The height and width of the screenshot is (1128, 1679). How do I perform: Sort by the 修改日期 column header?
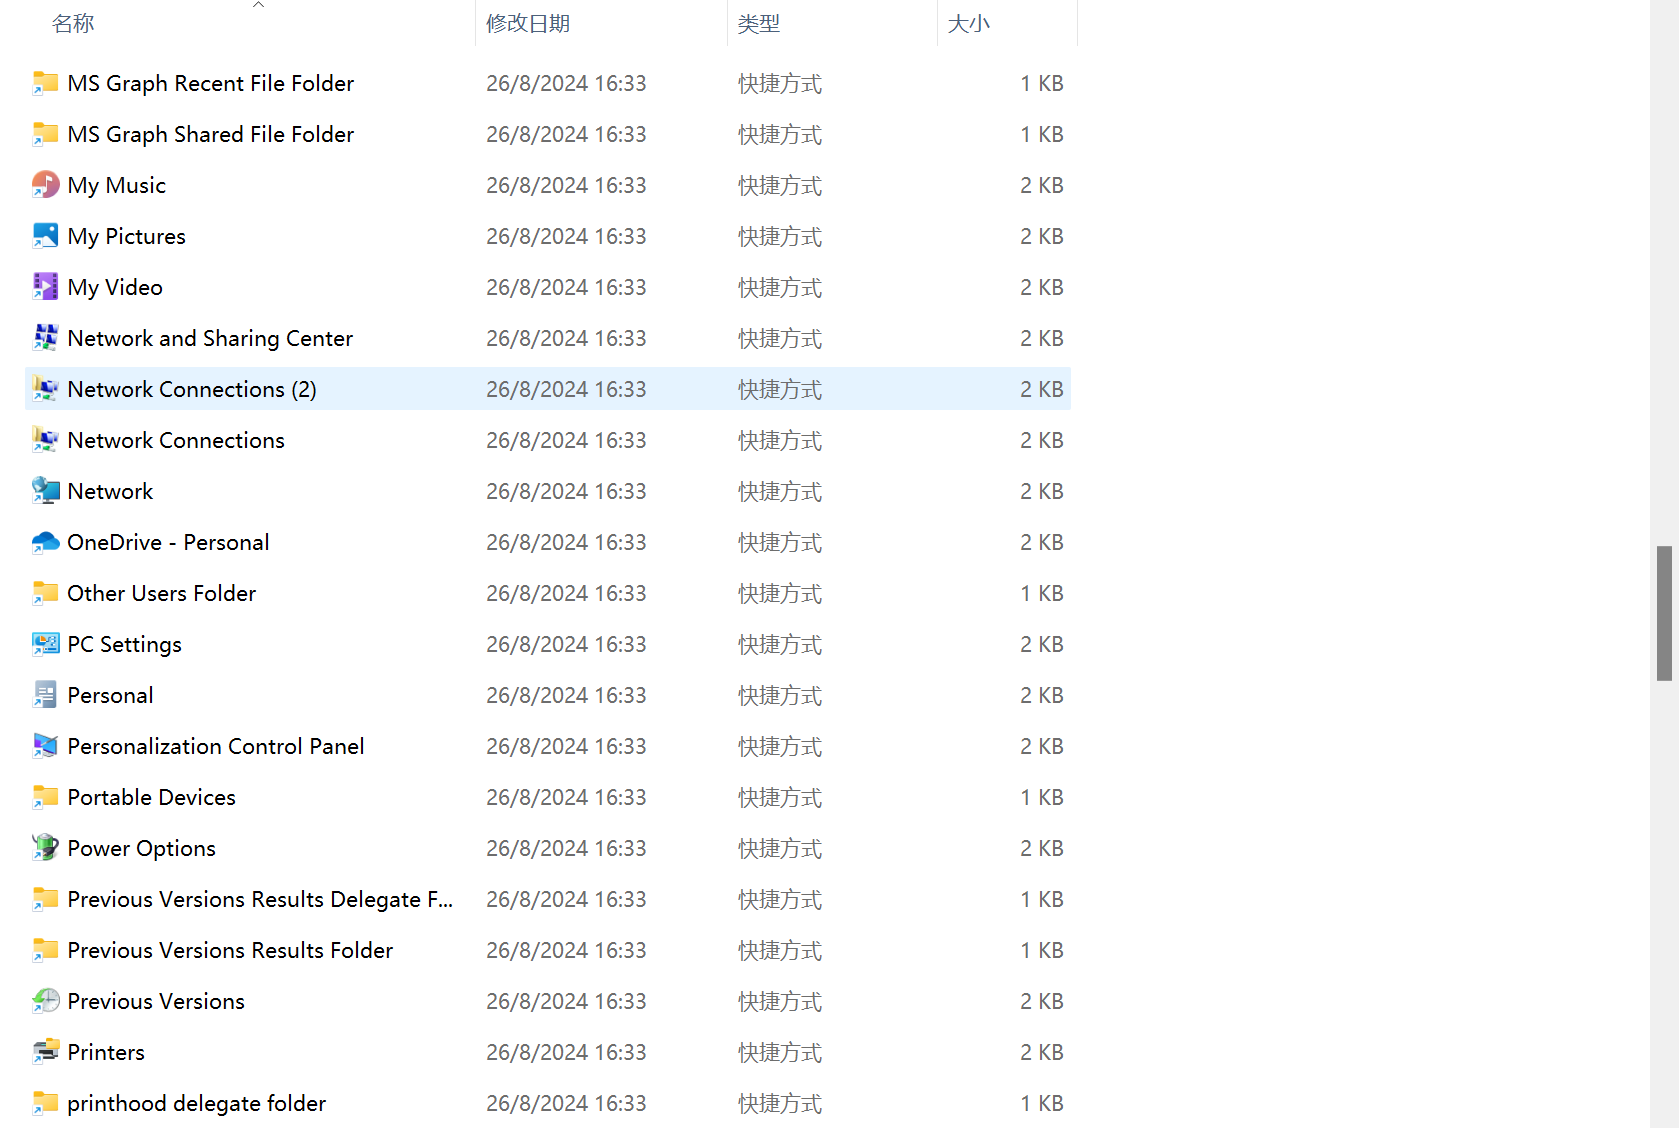(528, 23)
